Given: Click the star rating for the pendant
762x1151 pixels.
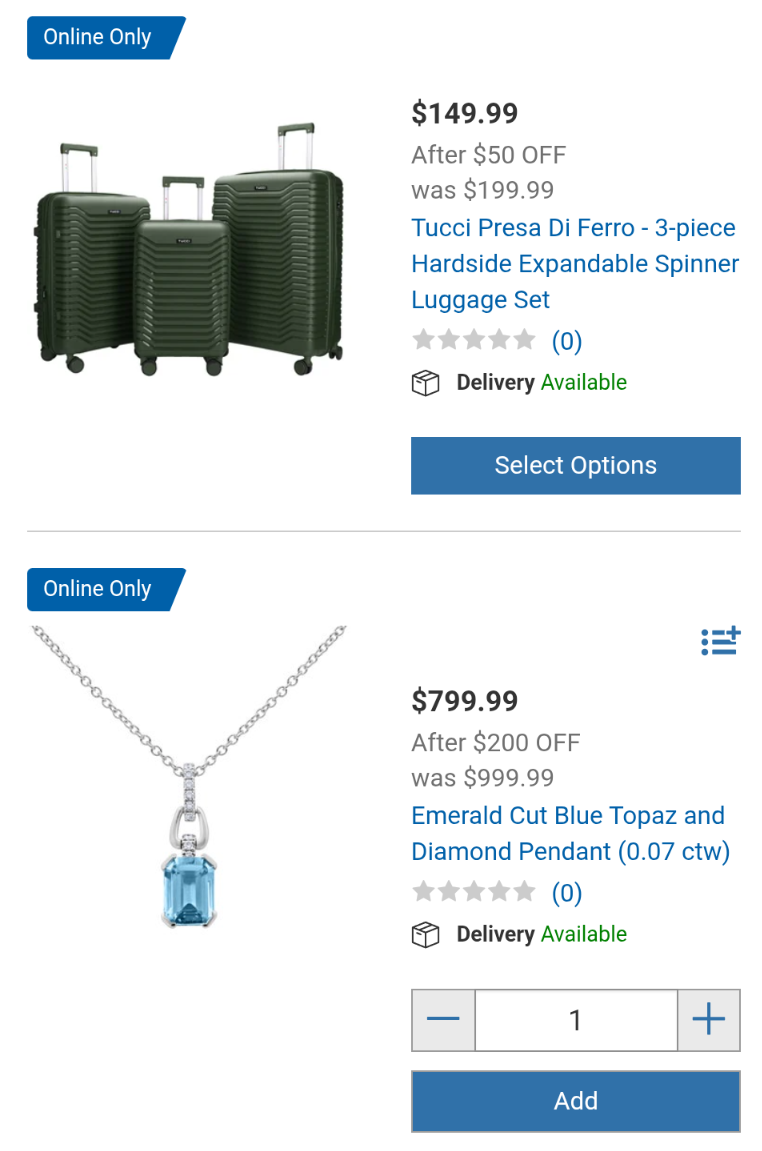Looking at the screenshot, I should click(x=474, y=892).
